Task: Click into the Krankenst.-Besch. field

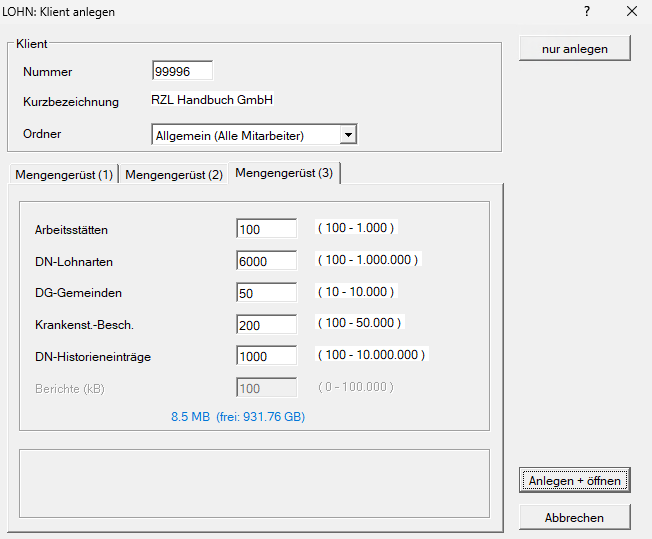Action: (266, 324)
